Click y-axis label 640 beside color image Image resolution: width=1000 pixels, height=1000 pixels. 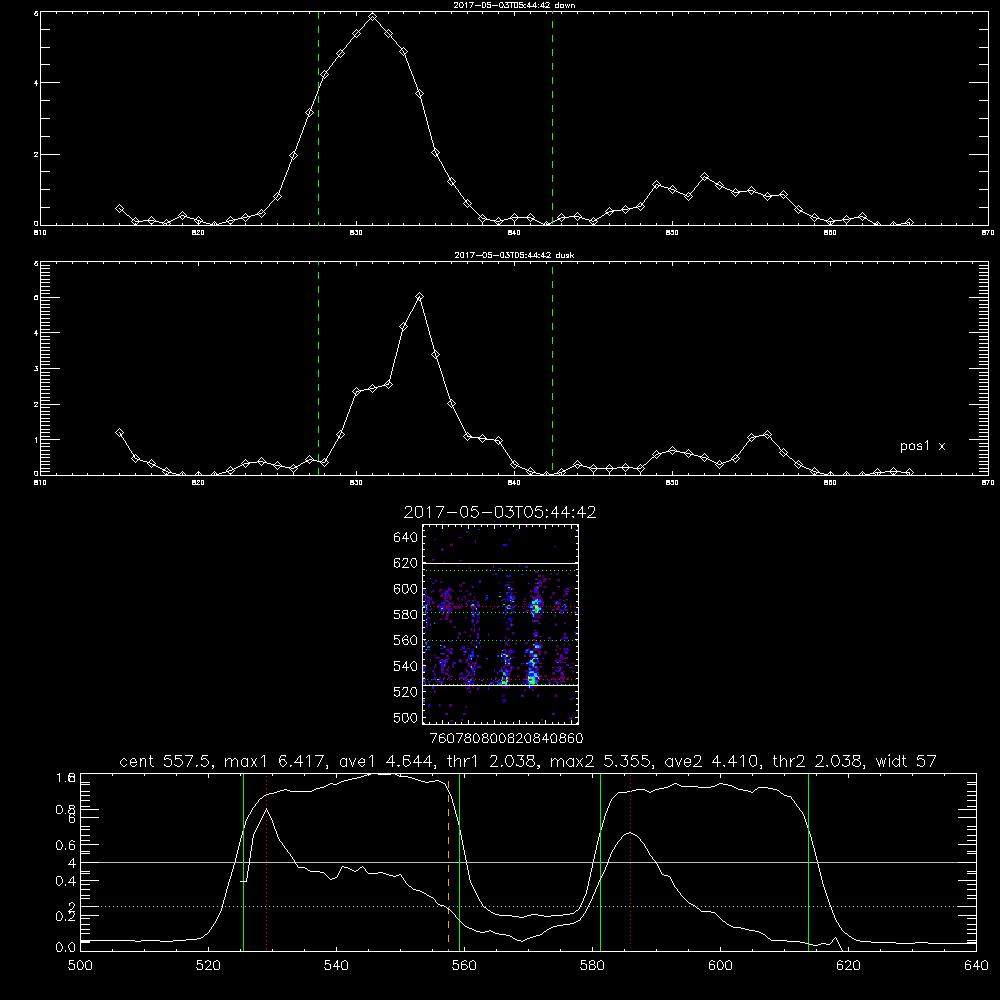point(406,537)
